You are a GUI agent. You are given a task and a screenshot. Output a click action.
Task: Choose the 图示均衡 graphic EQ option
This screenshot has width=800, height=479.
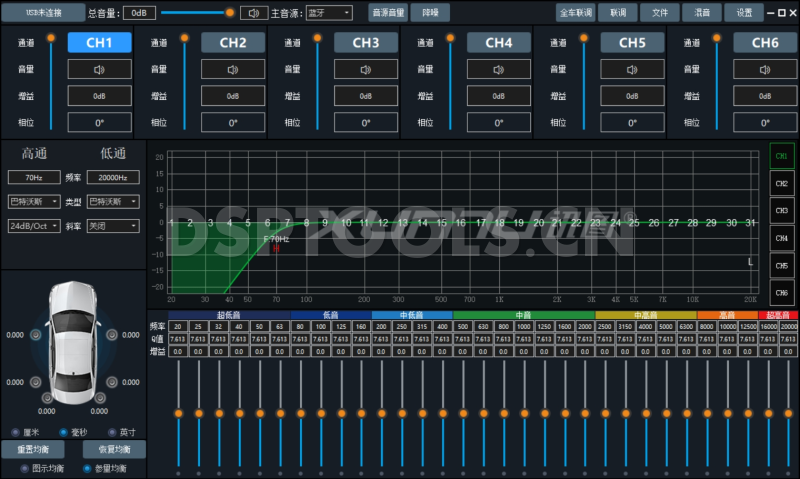pyautogui.click(x=15, y=468)
